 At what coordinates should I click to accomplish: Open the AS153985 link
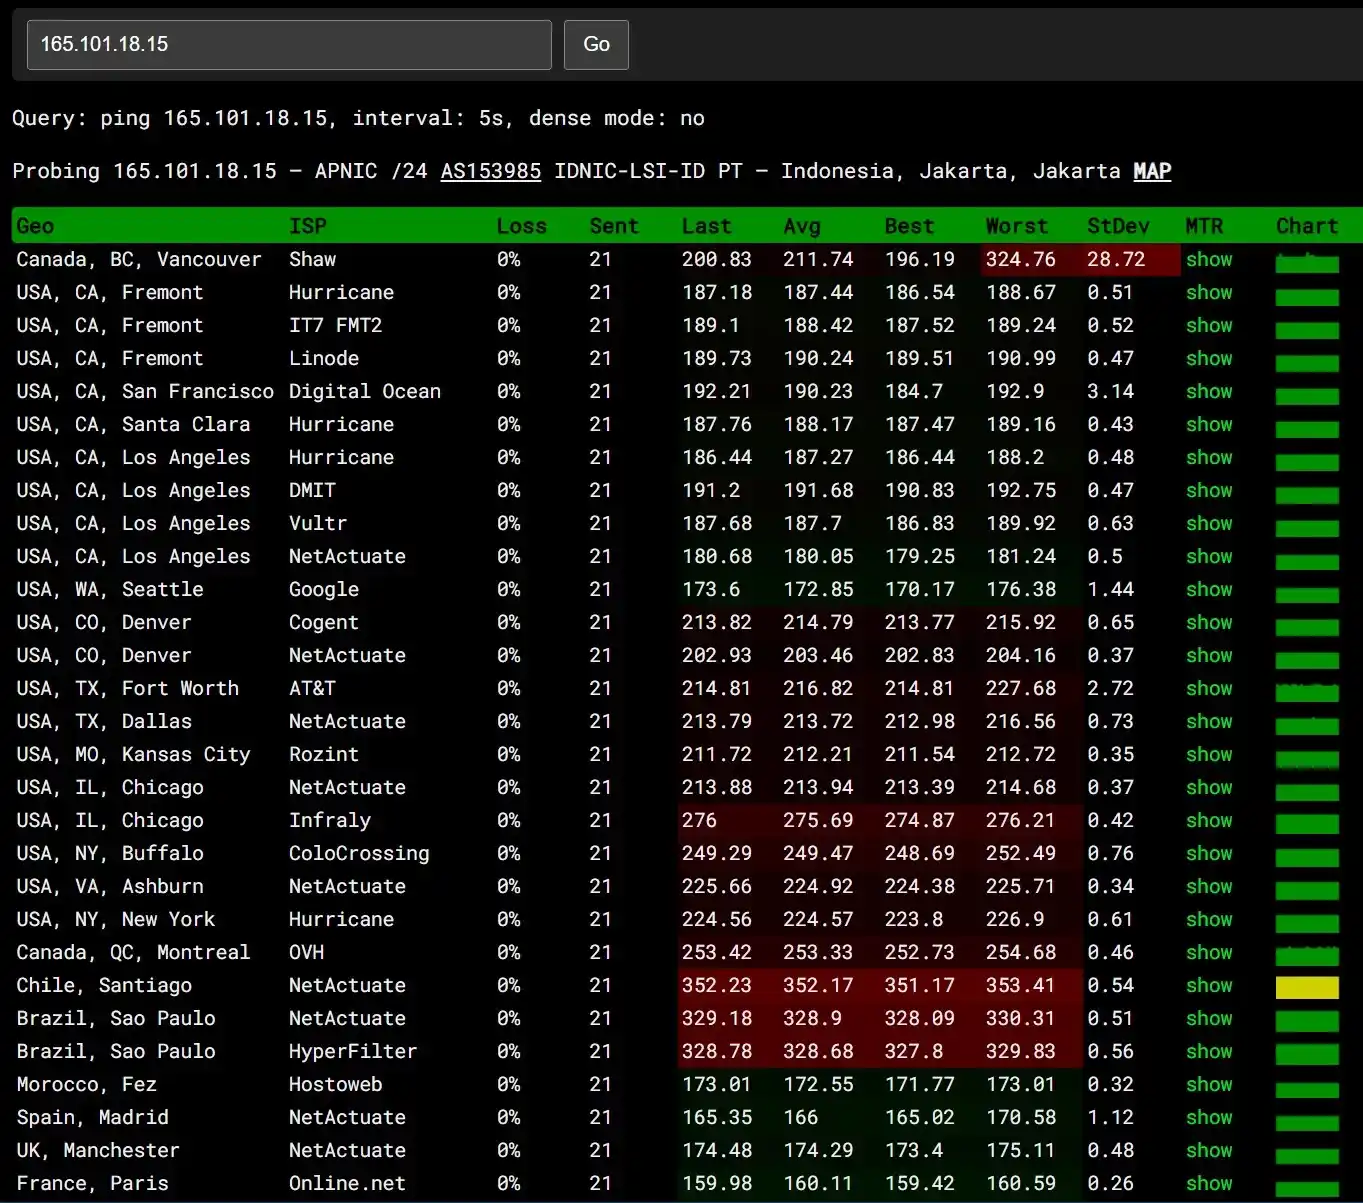tap(490, 171)
